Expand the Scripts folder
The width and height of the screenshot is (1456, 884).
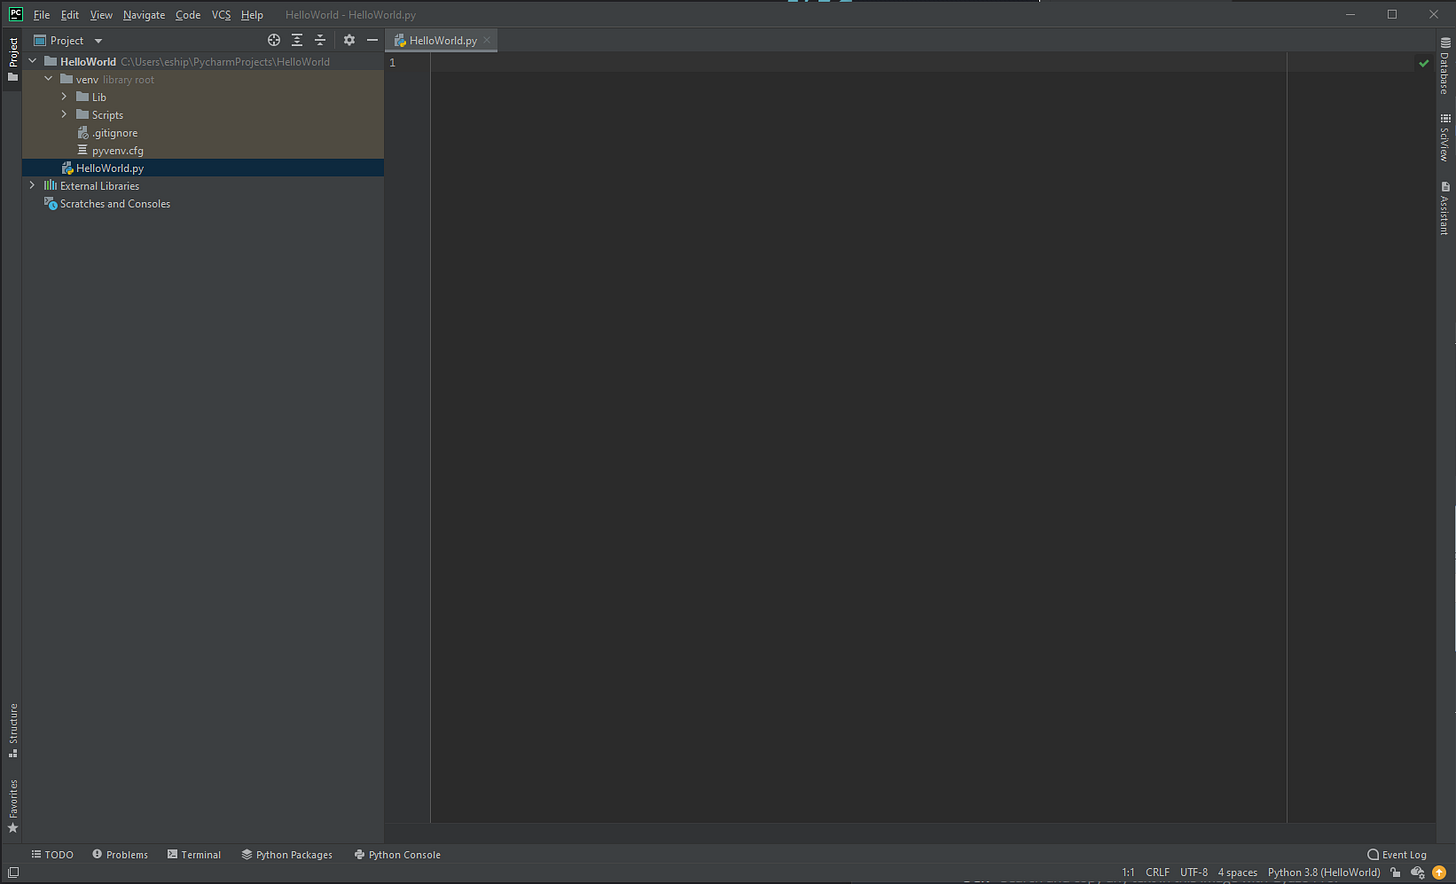tap(64, 115)
